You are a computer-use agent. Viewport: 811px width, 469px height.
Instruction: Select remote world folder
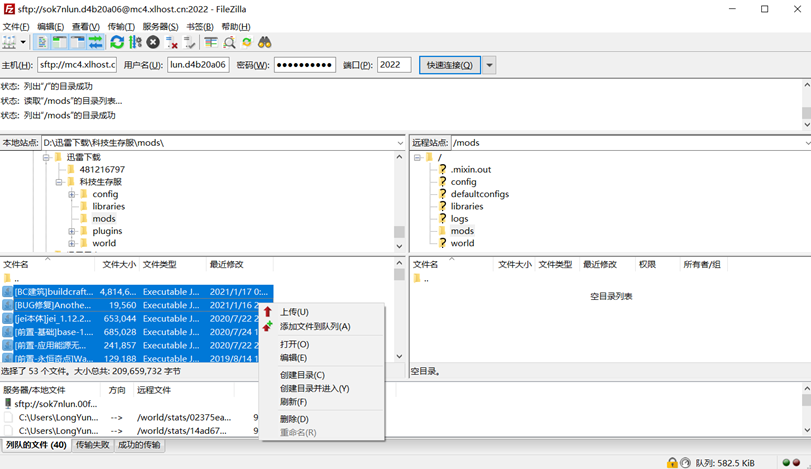click(x=462, y=243)
